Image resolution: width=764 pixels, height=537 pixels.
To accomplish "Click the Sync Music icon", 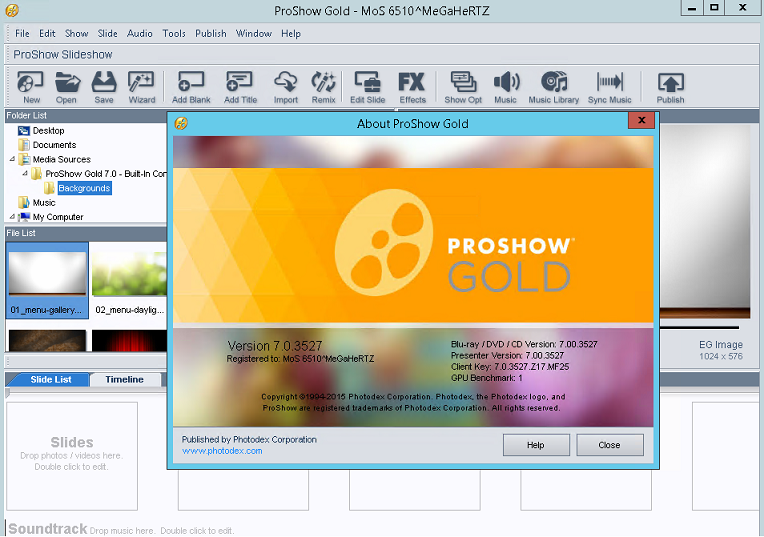I will (x=610, y=87).
